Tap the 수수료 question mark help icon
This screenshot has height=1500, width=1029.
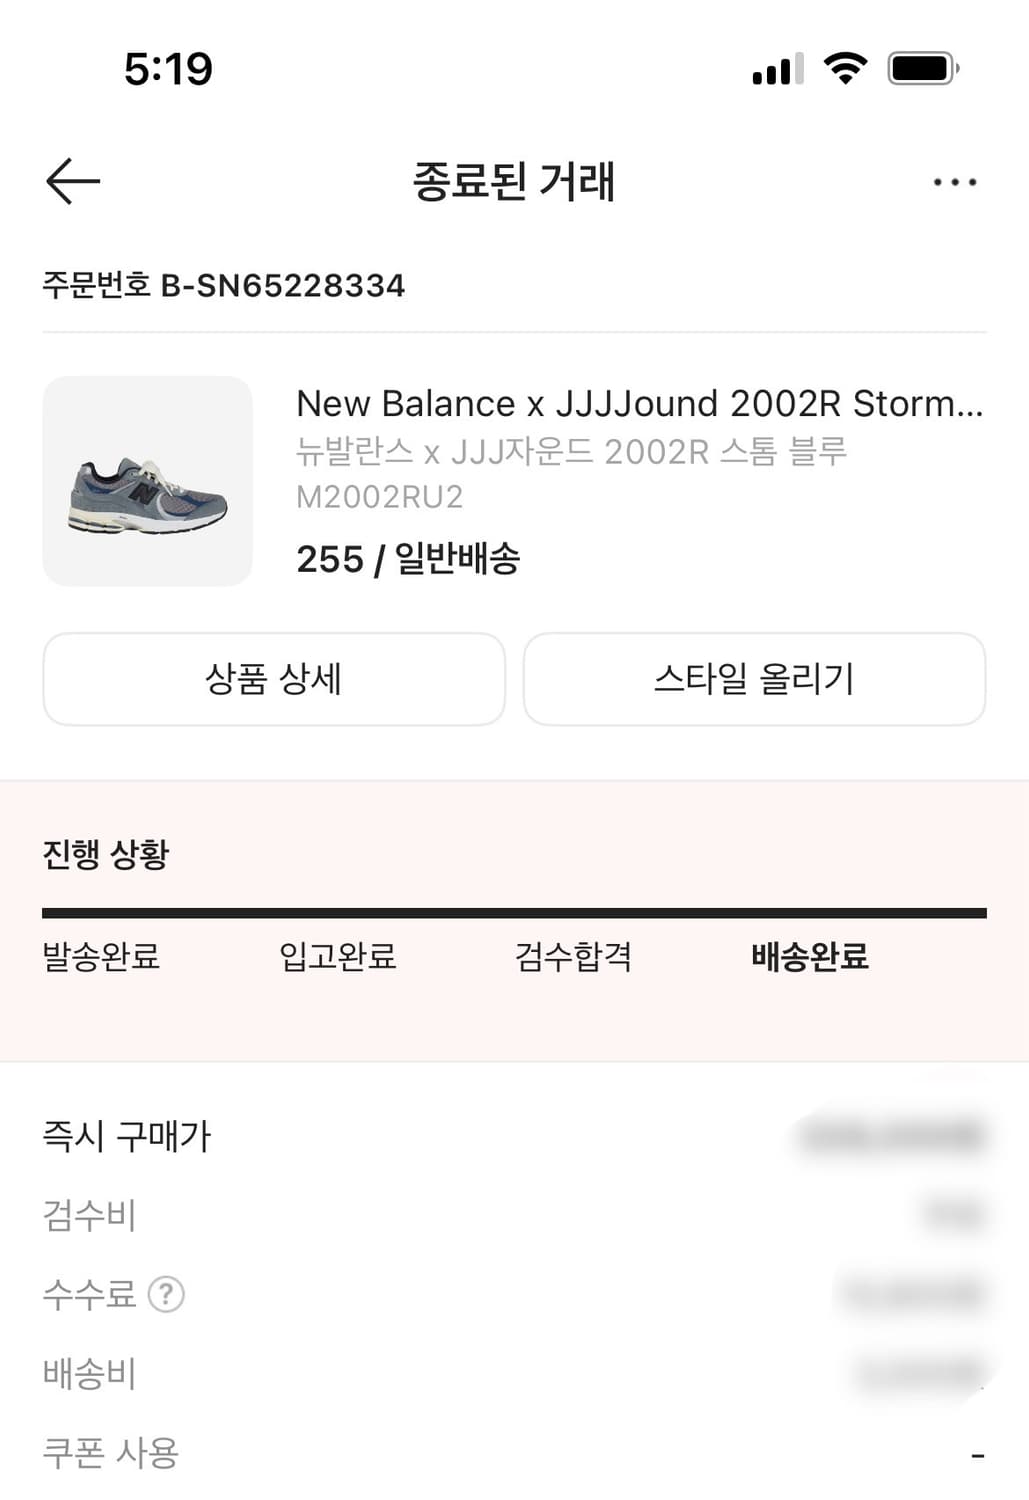[166, 1294]
